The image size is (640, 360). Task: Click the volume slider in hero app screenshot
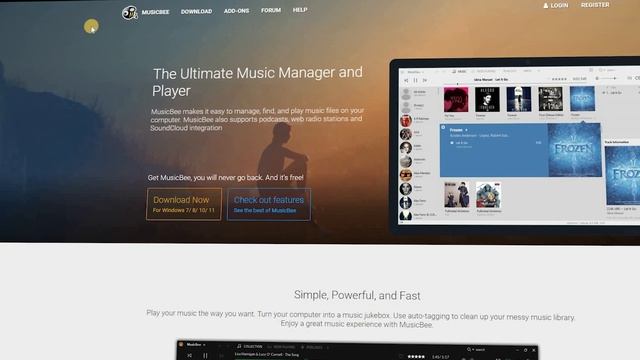(606, 78)
